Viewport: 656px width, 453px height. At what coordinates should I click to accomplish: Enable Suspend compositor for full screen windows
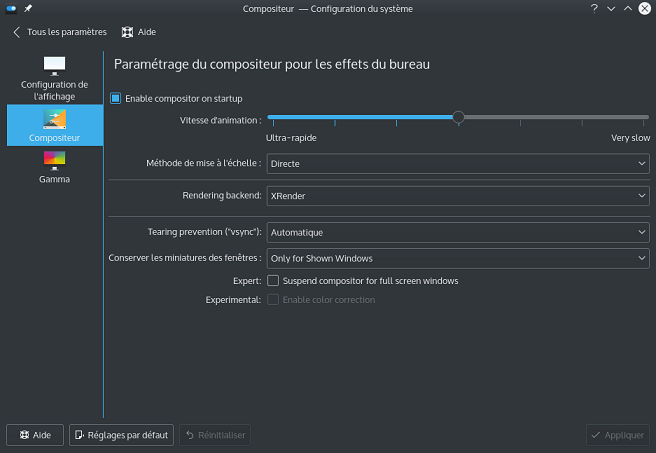point(273,281)
